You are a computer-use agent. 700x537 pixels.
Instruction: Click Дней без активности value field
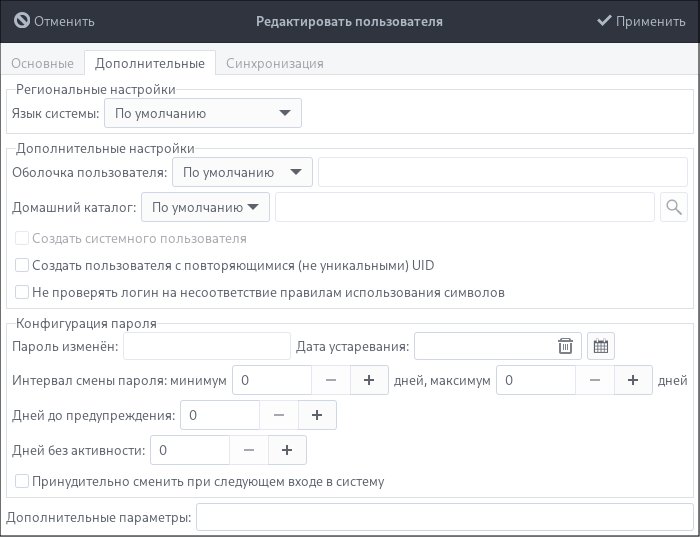(190, 450)
